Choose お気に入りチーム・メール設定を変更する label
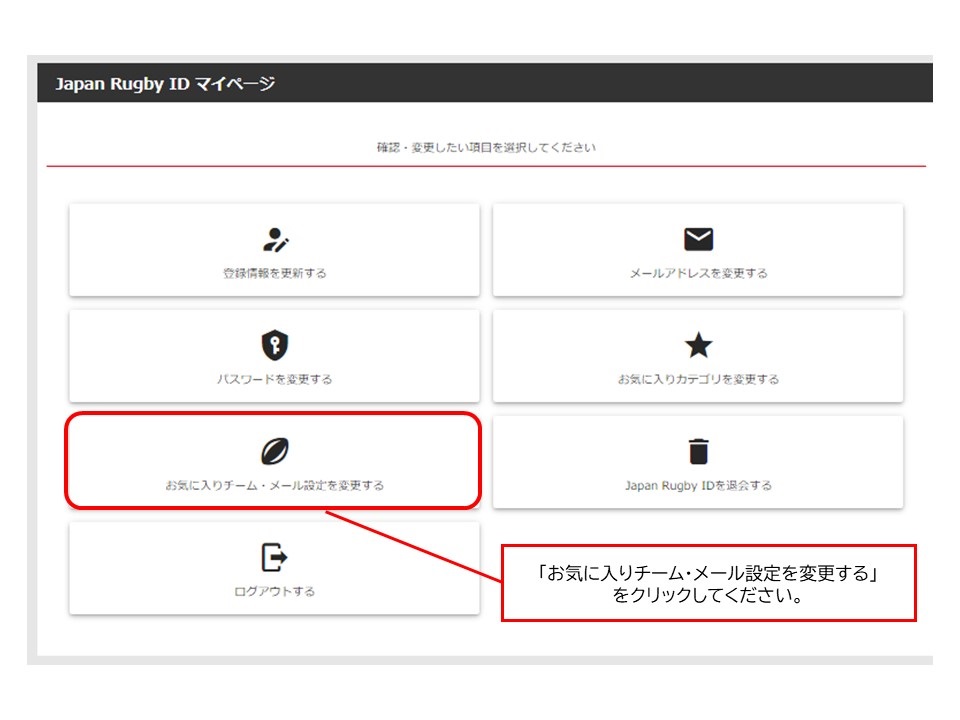 [x=274, y=485]
